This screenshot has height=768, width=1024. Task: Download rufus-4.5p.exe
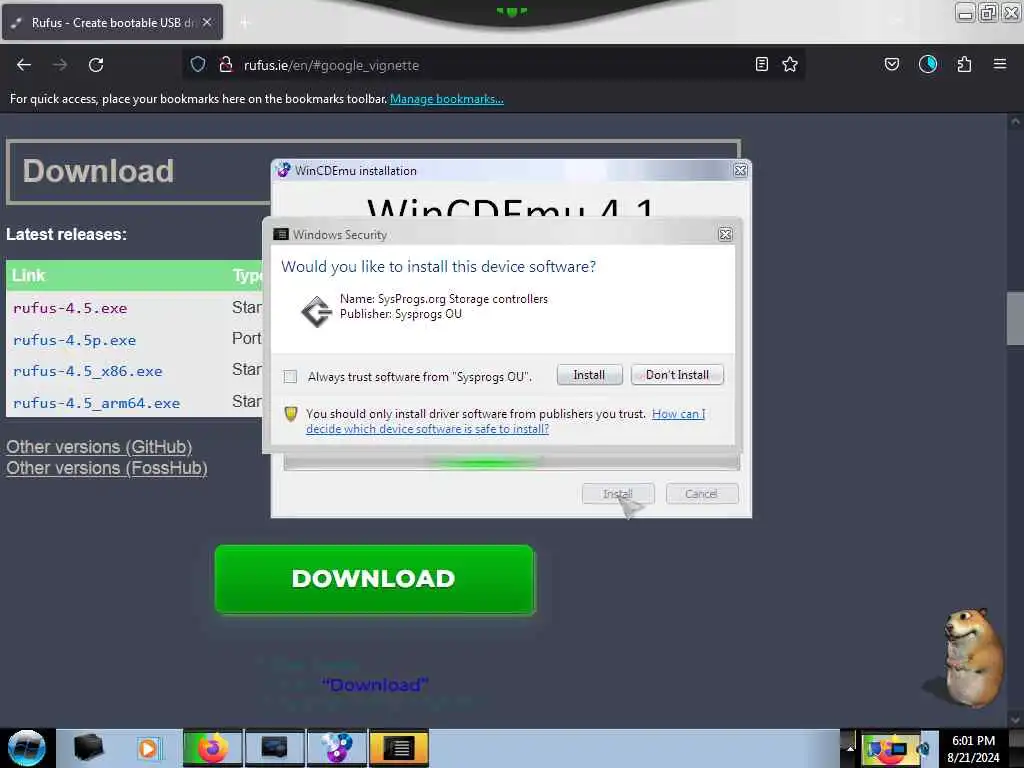click(74, 340)
